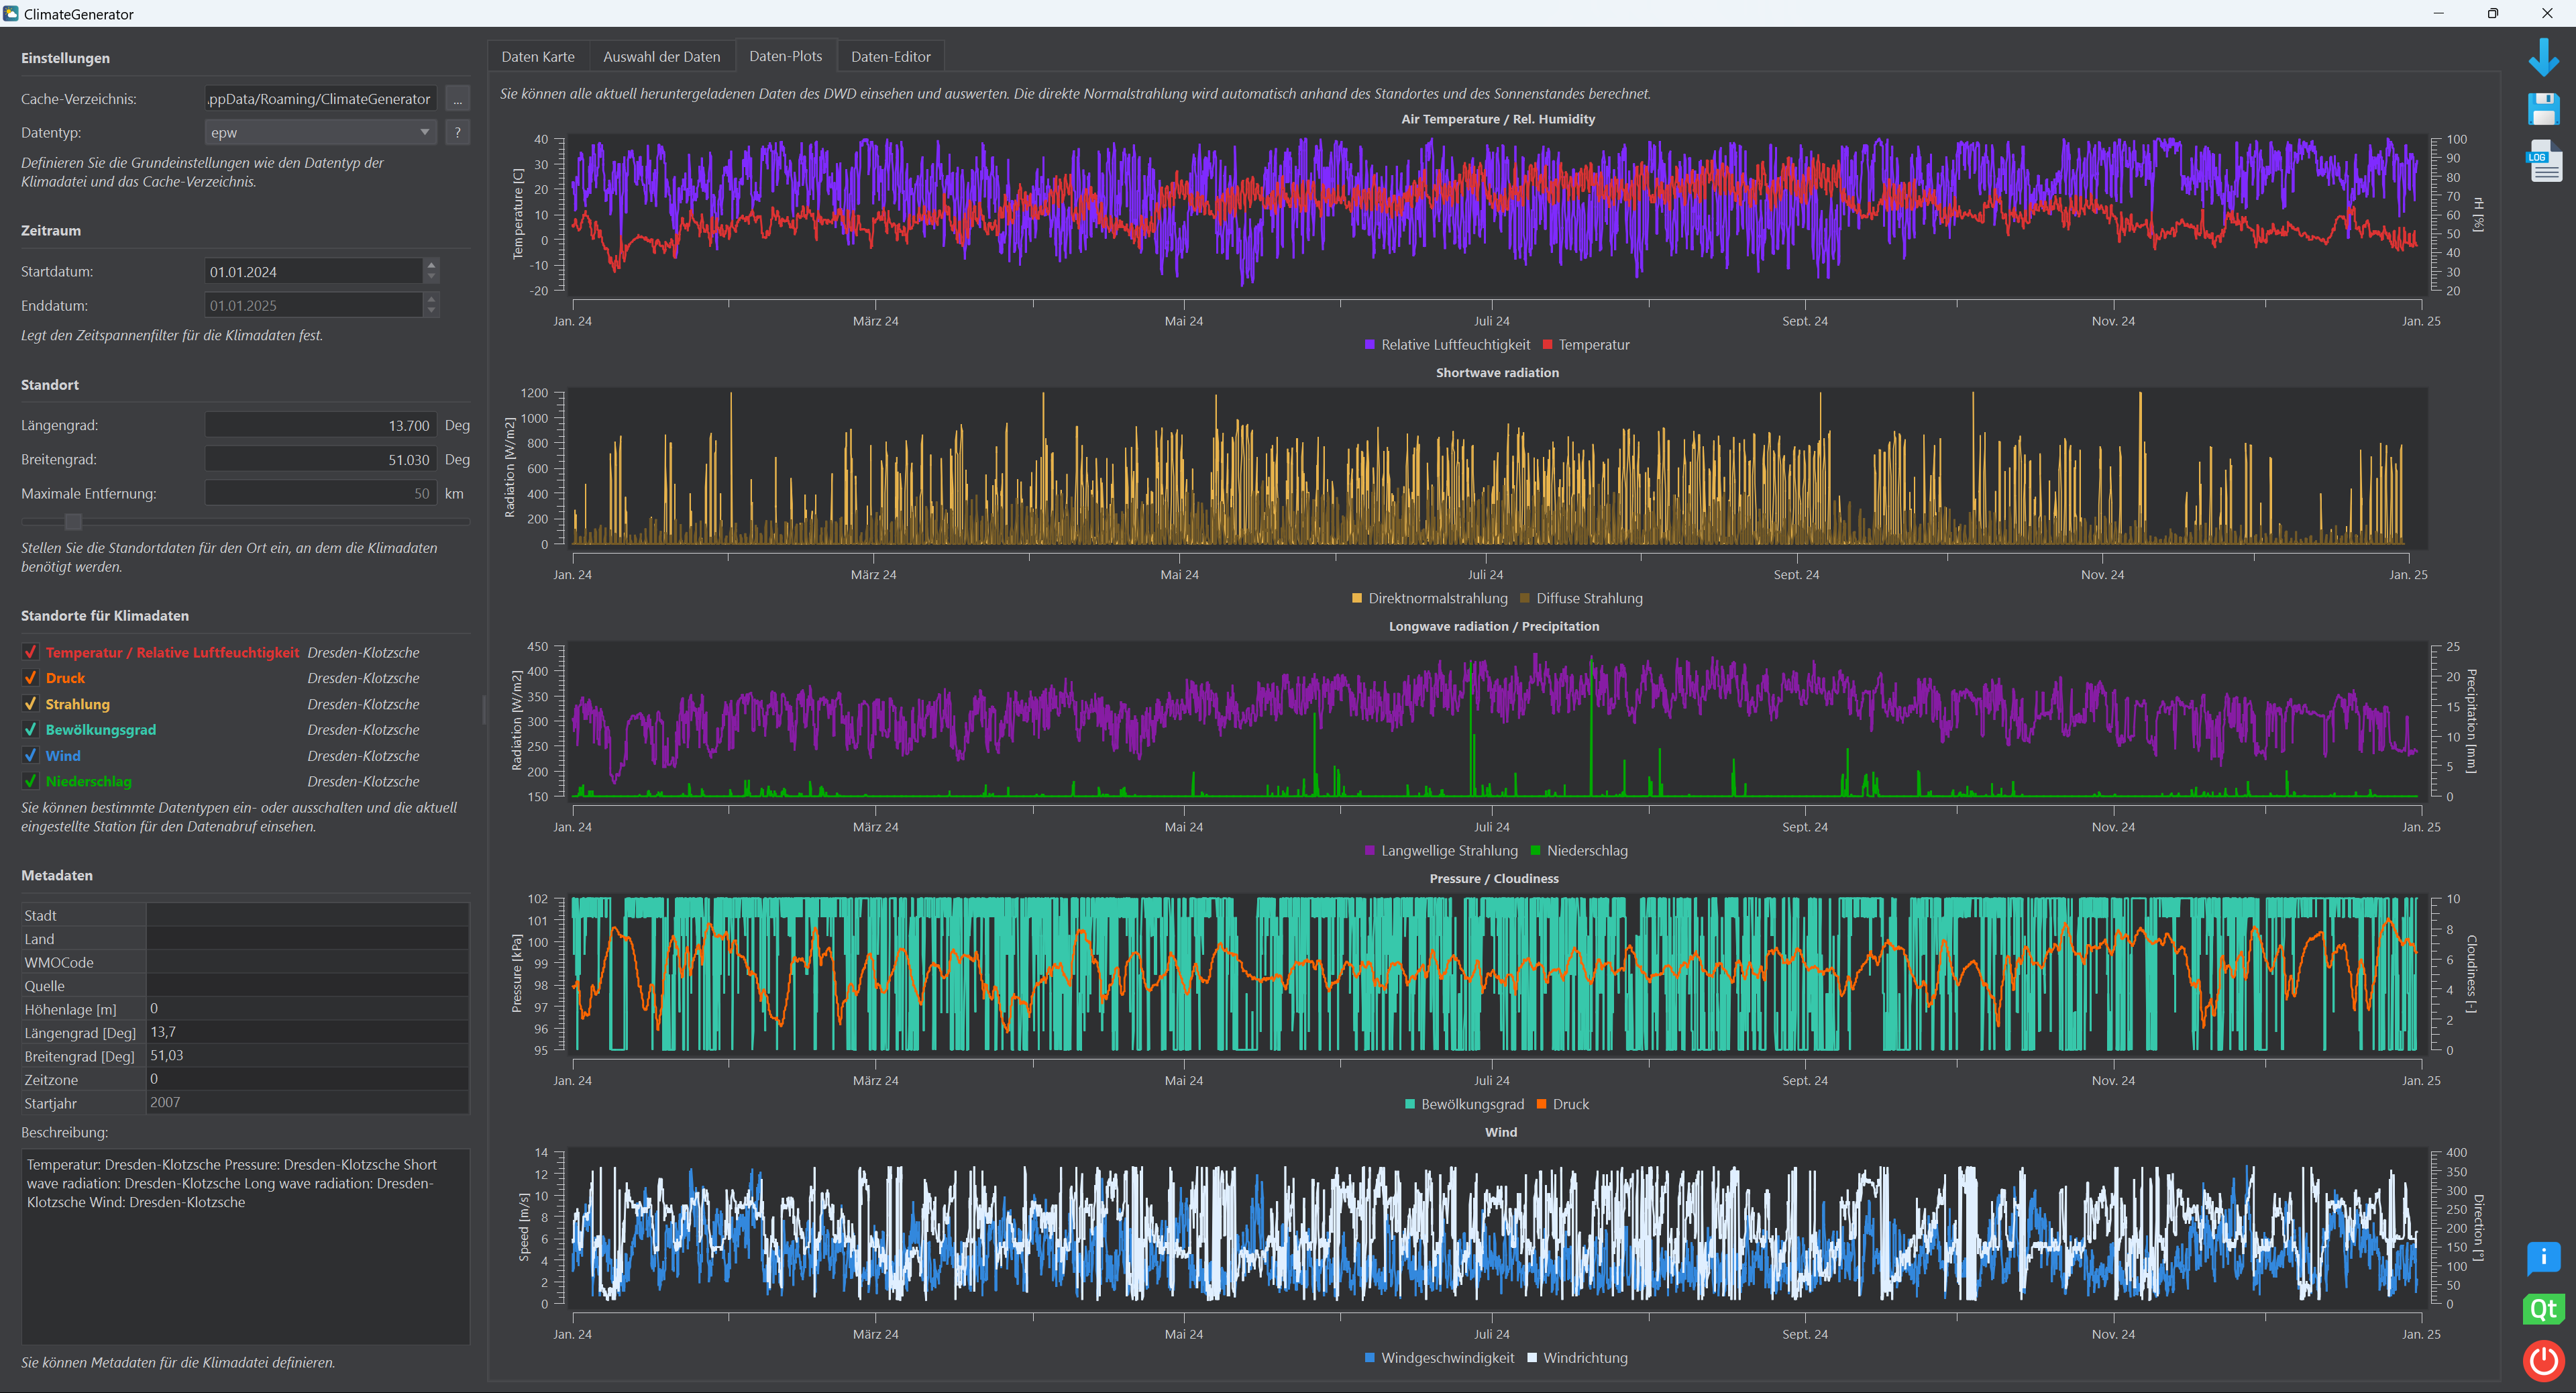Click the question mark help button next to Datentyp
The width and height of the screenshot is (2576, 1393).
[457, 132]
